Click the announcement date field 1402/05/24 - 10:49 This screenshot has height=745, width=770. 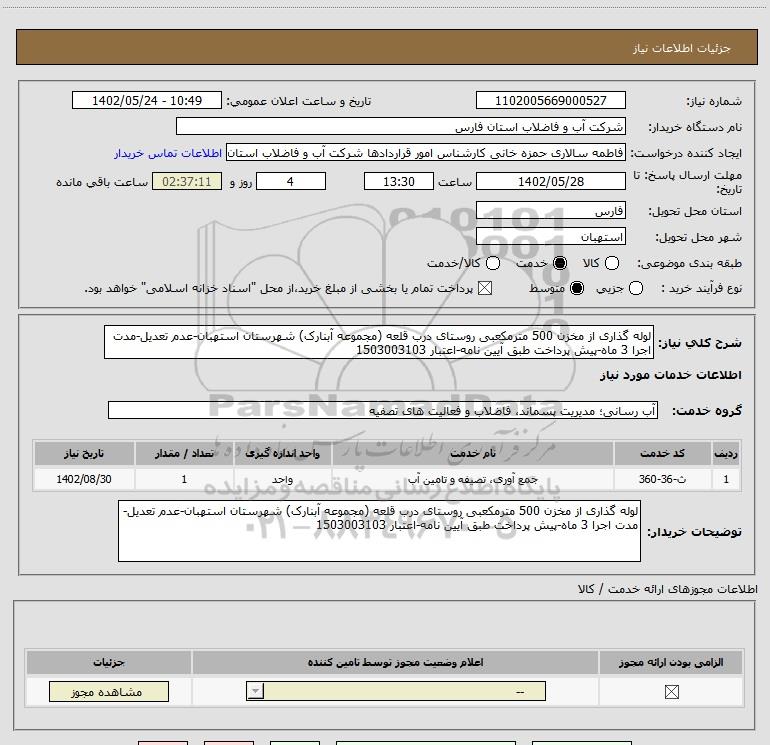147,100
